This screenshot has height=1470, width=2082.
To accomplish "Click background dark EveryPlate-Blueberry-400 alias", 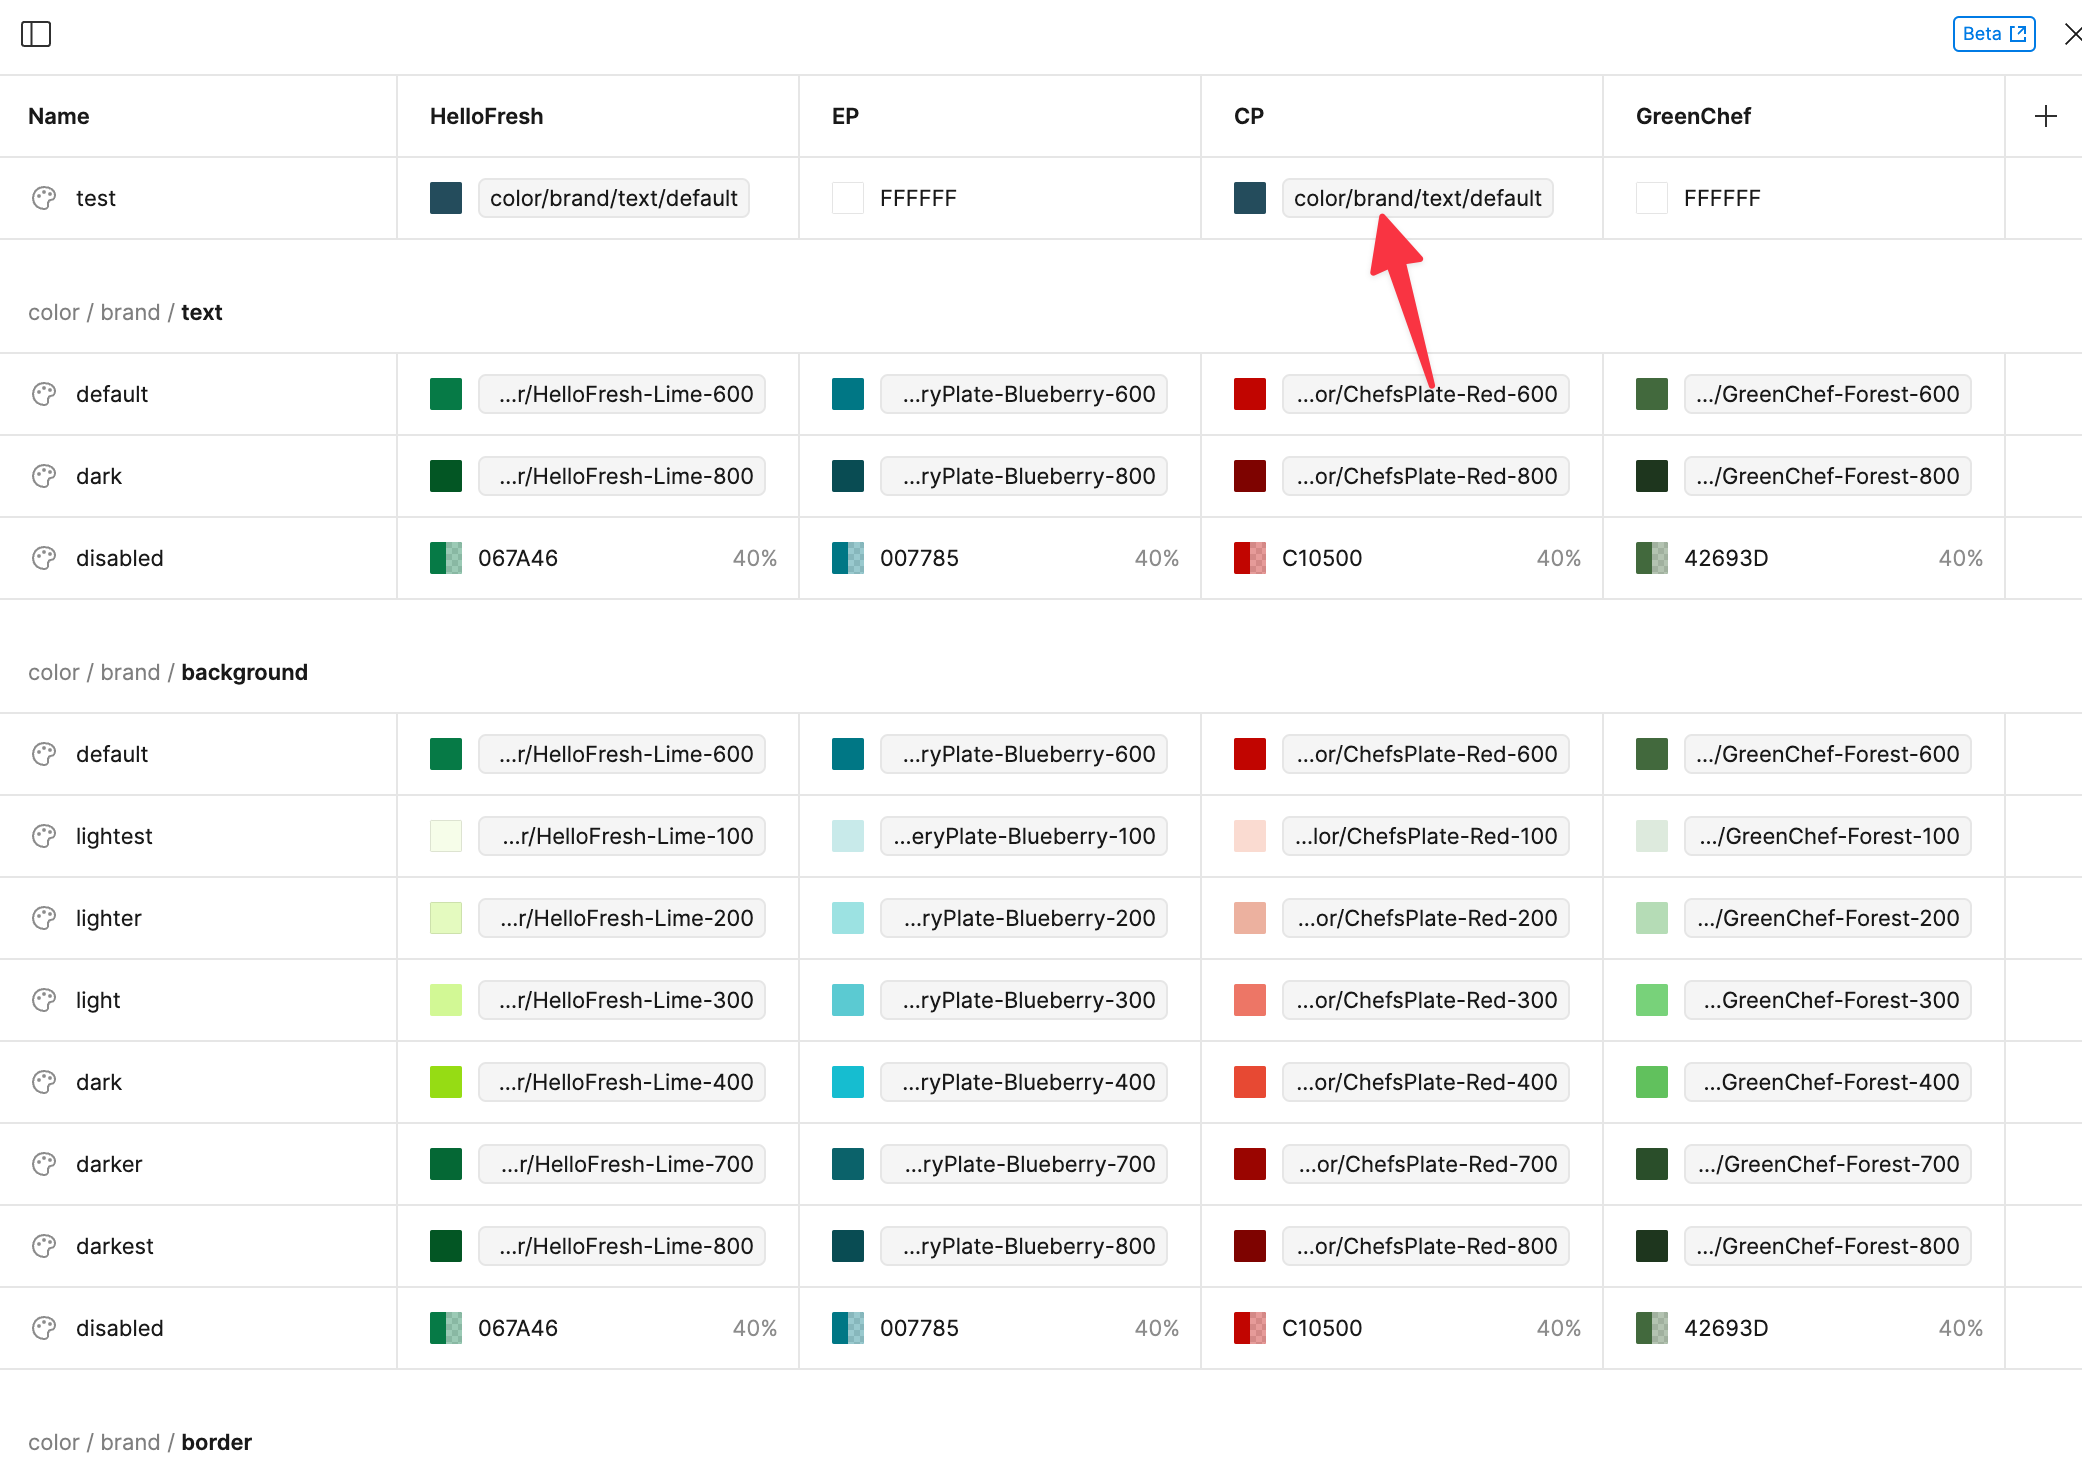I will 1024,1082.
